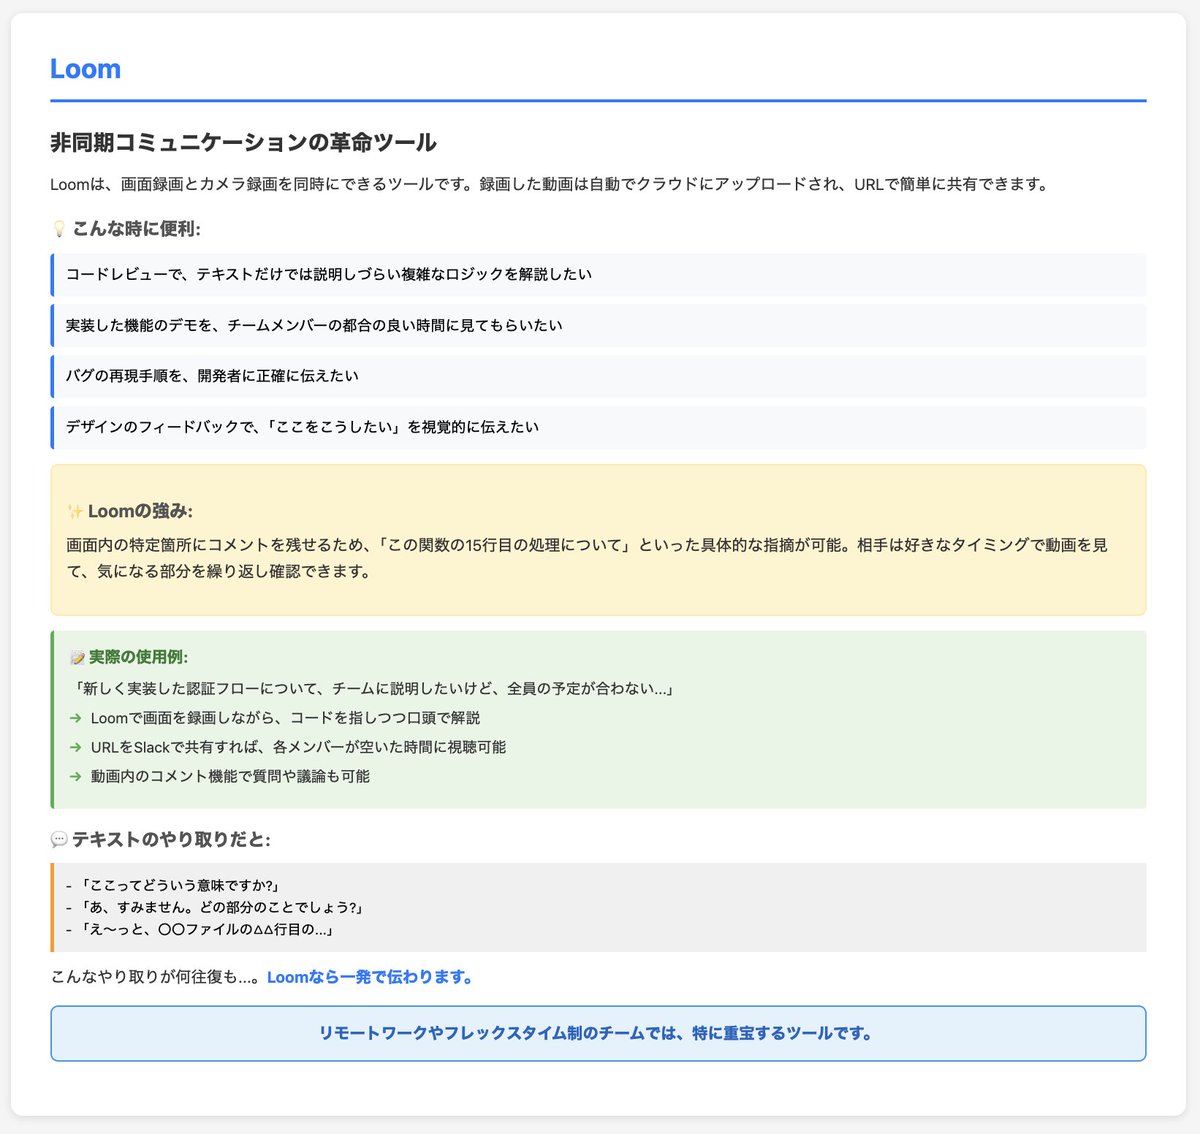This screenshot has width=1200, height=1134.
Task: Click the line あ、すみません。どの部分のことでしょう
Action: 214,908
